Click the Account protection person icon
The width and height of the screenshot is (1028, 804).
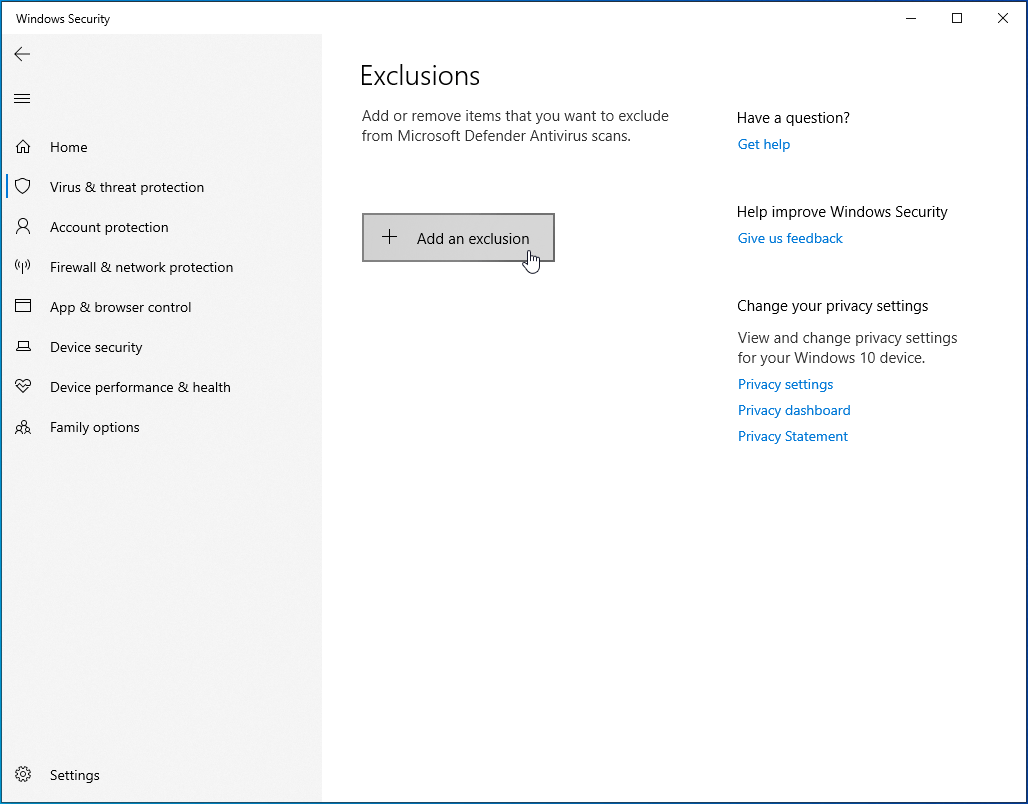click(x=23, y=226)
